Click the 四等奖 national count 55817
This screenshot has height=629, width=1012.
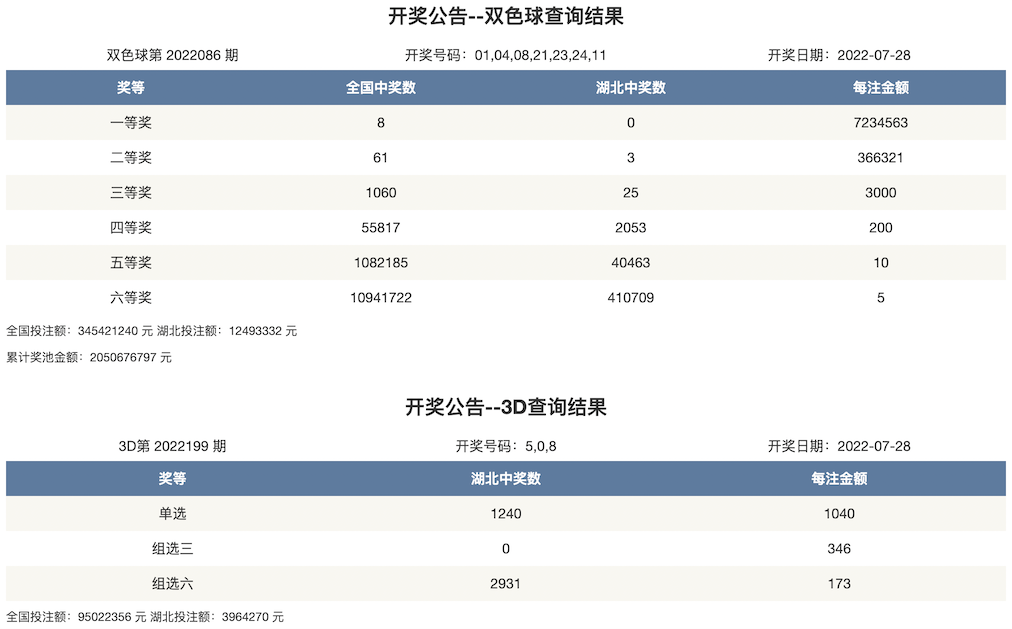click(x=381, y=228)
